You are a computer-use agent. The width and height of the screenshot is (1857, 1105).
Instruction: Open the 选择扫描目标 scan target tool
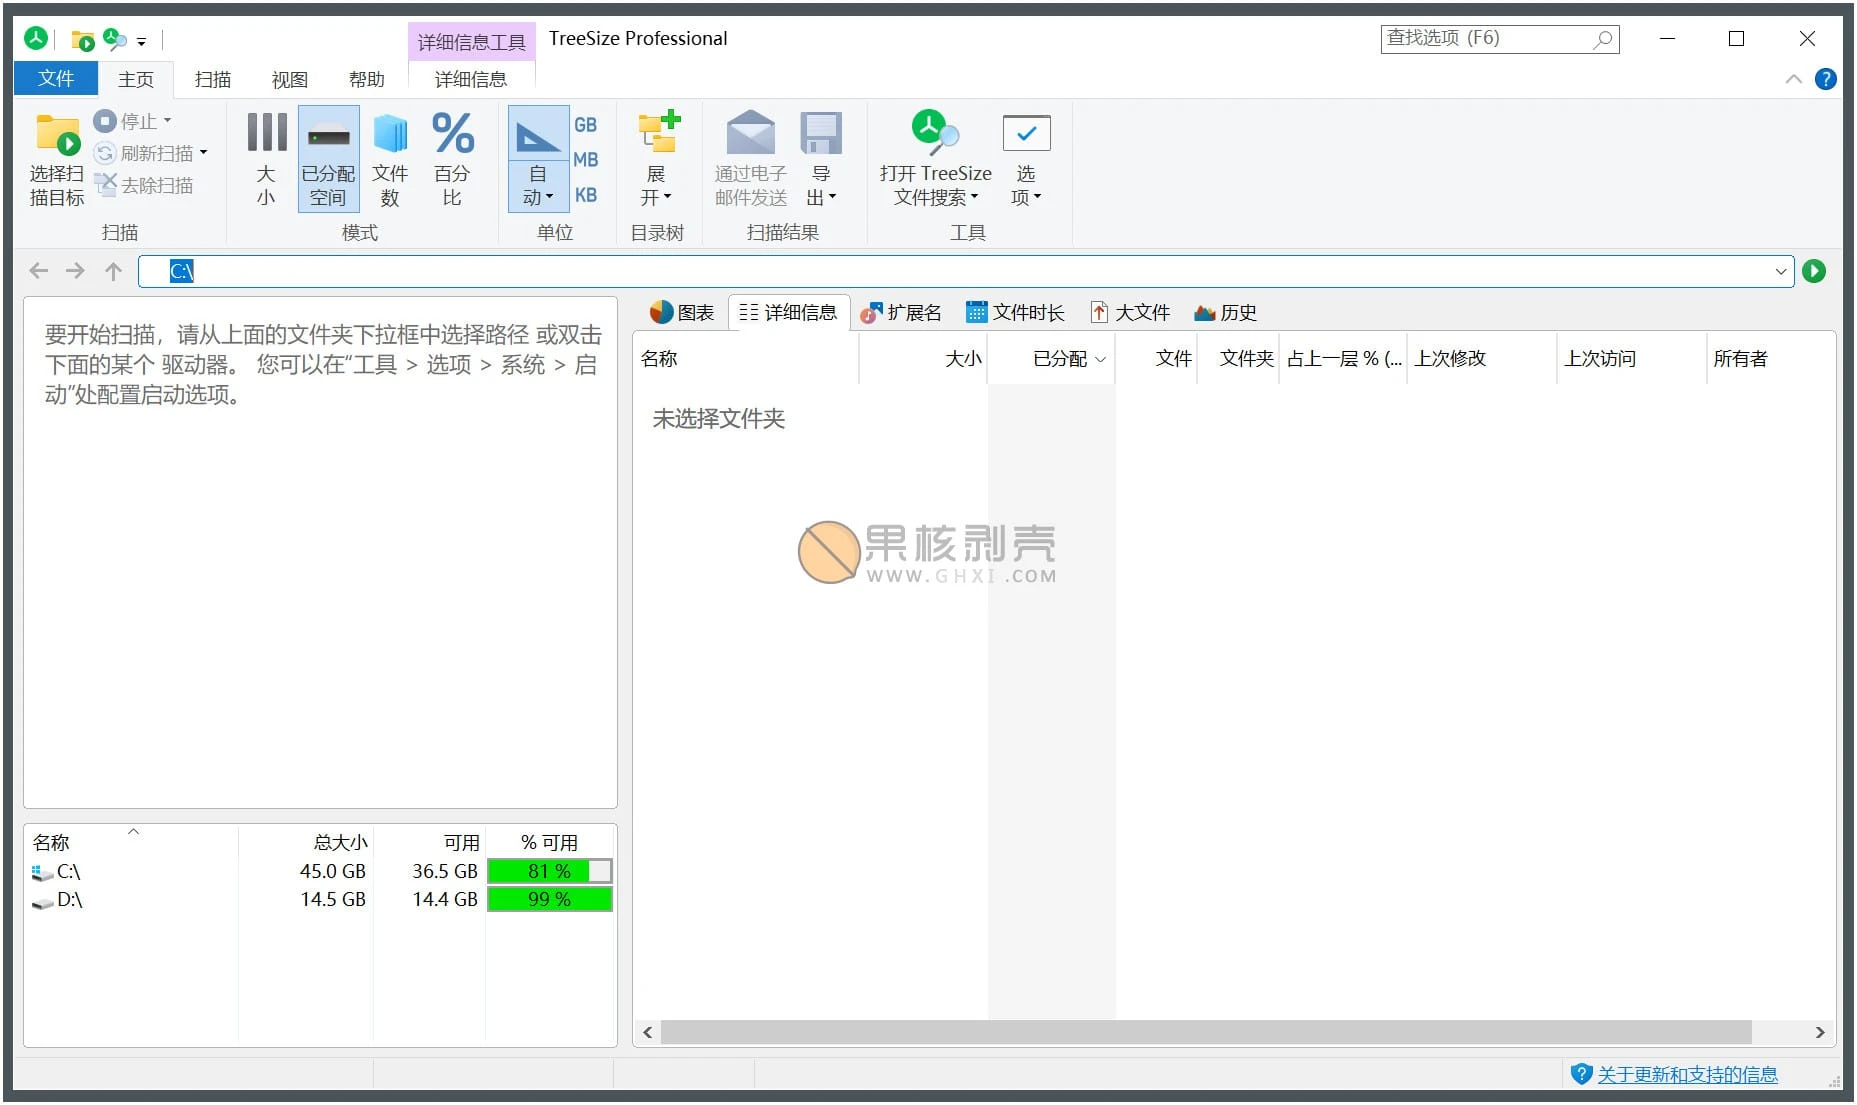[x=55, y=158]
